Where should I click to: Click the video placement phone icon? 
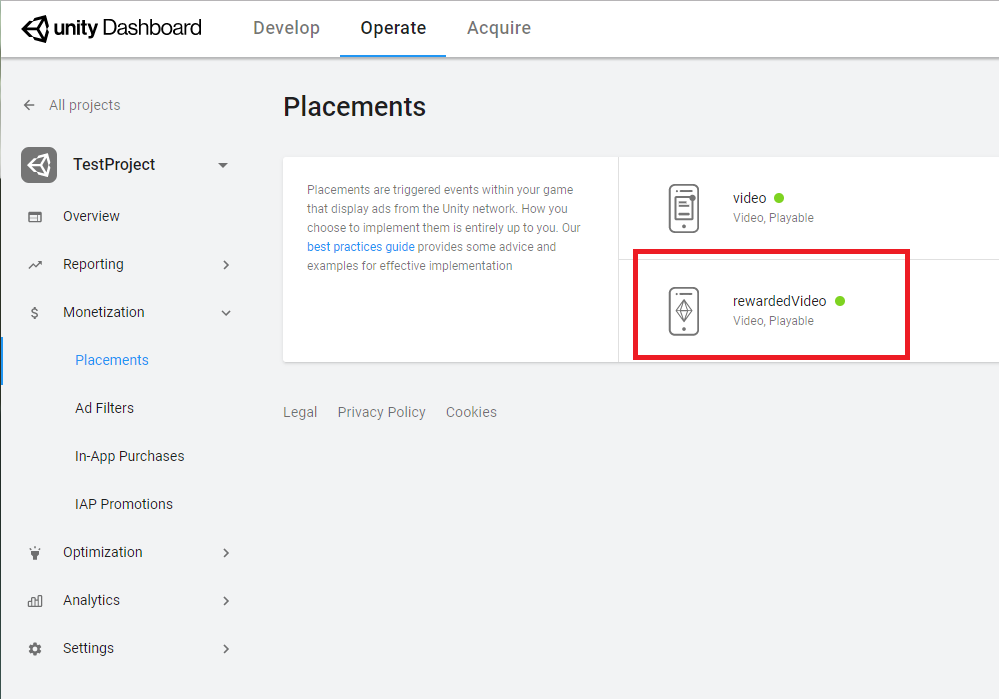(684, 208)
